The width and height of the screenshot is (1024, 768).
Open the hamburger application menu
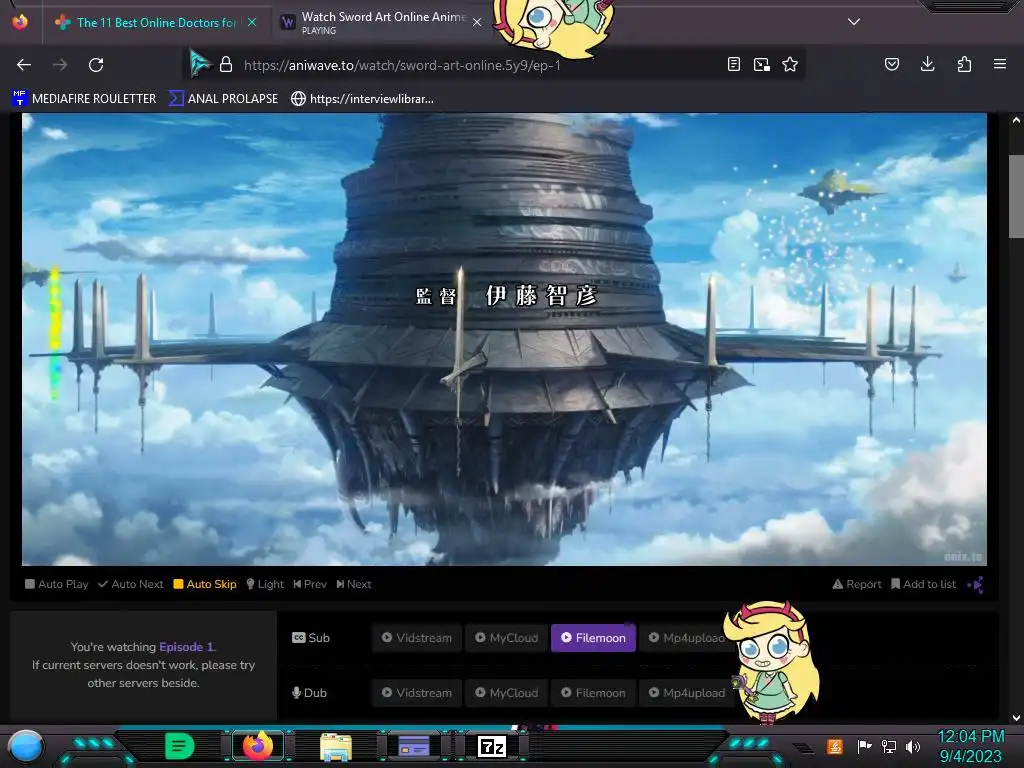pos(1000,64)
